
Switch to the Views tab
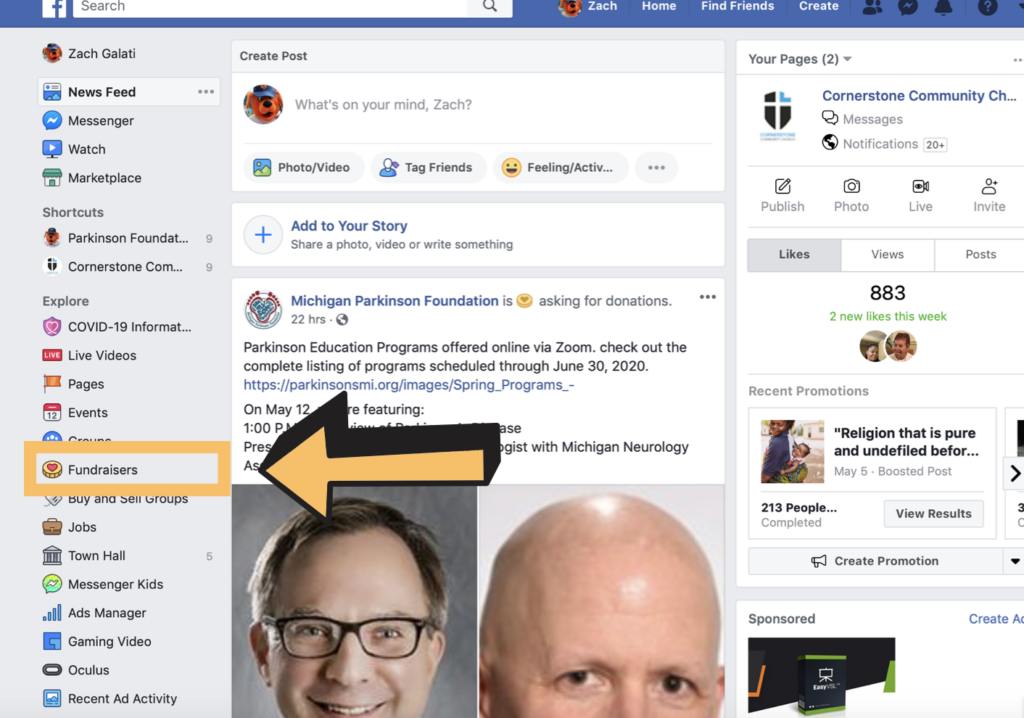click(x=888, y=255)
